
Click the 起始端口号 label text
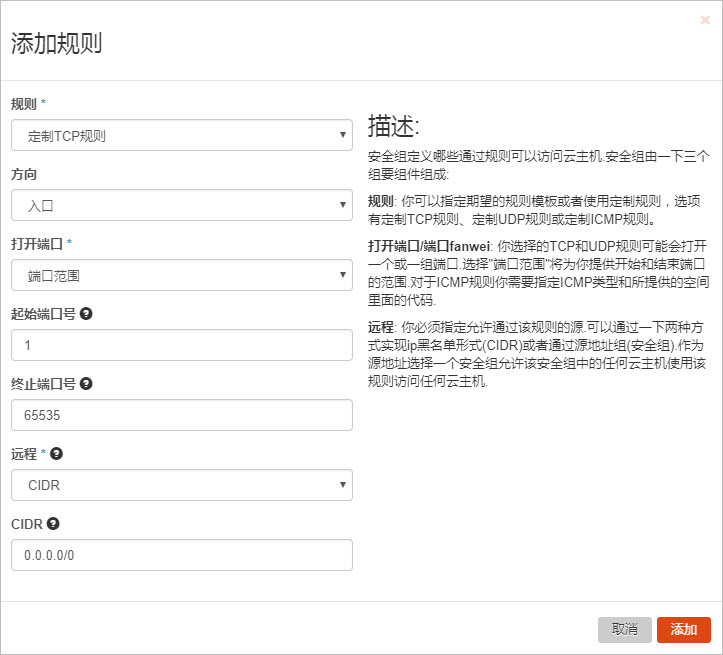tap(43, 314)
